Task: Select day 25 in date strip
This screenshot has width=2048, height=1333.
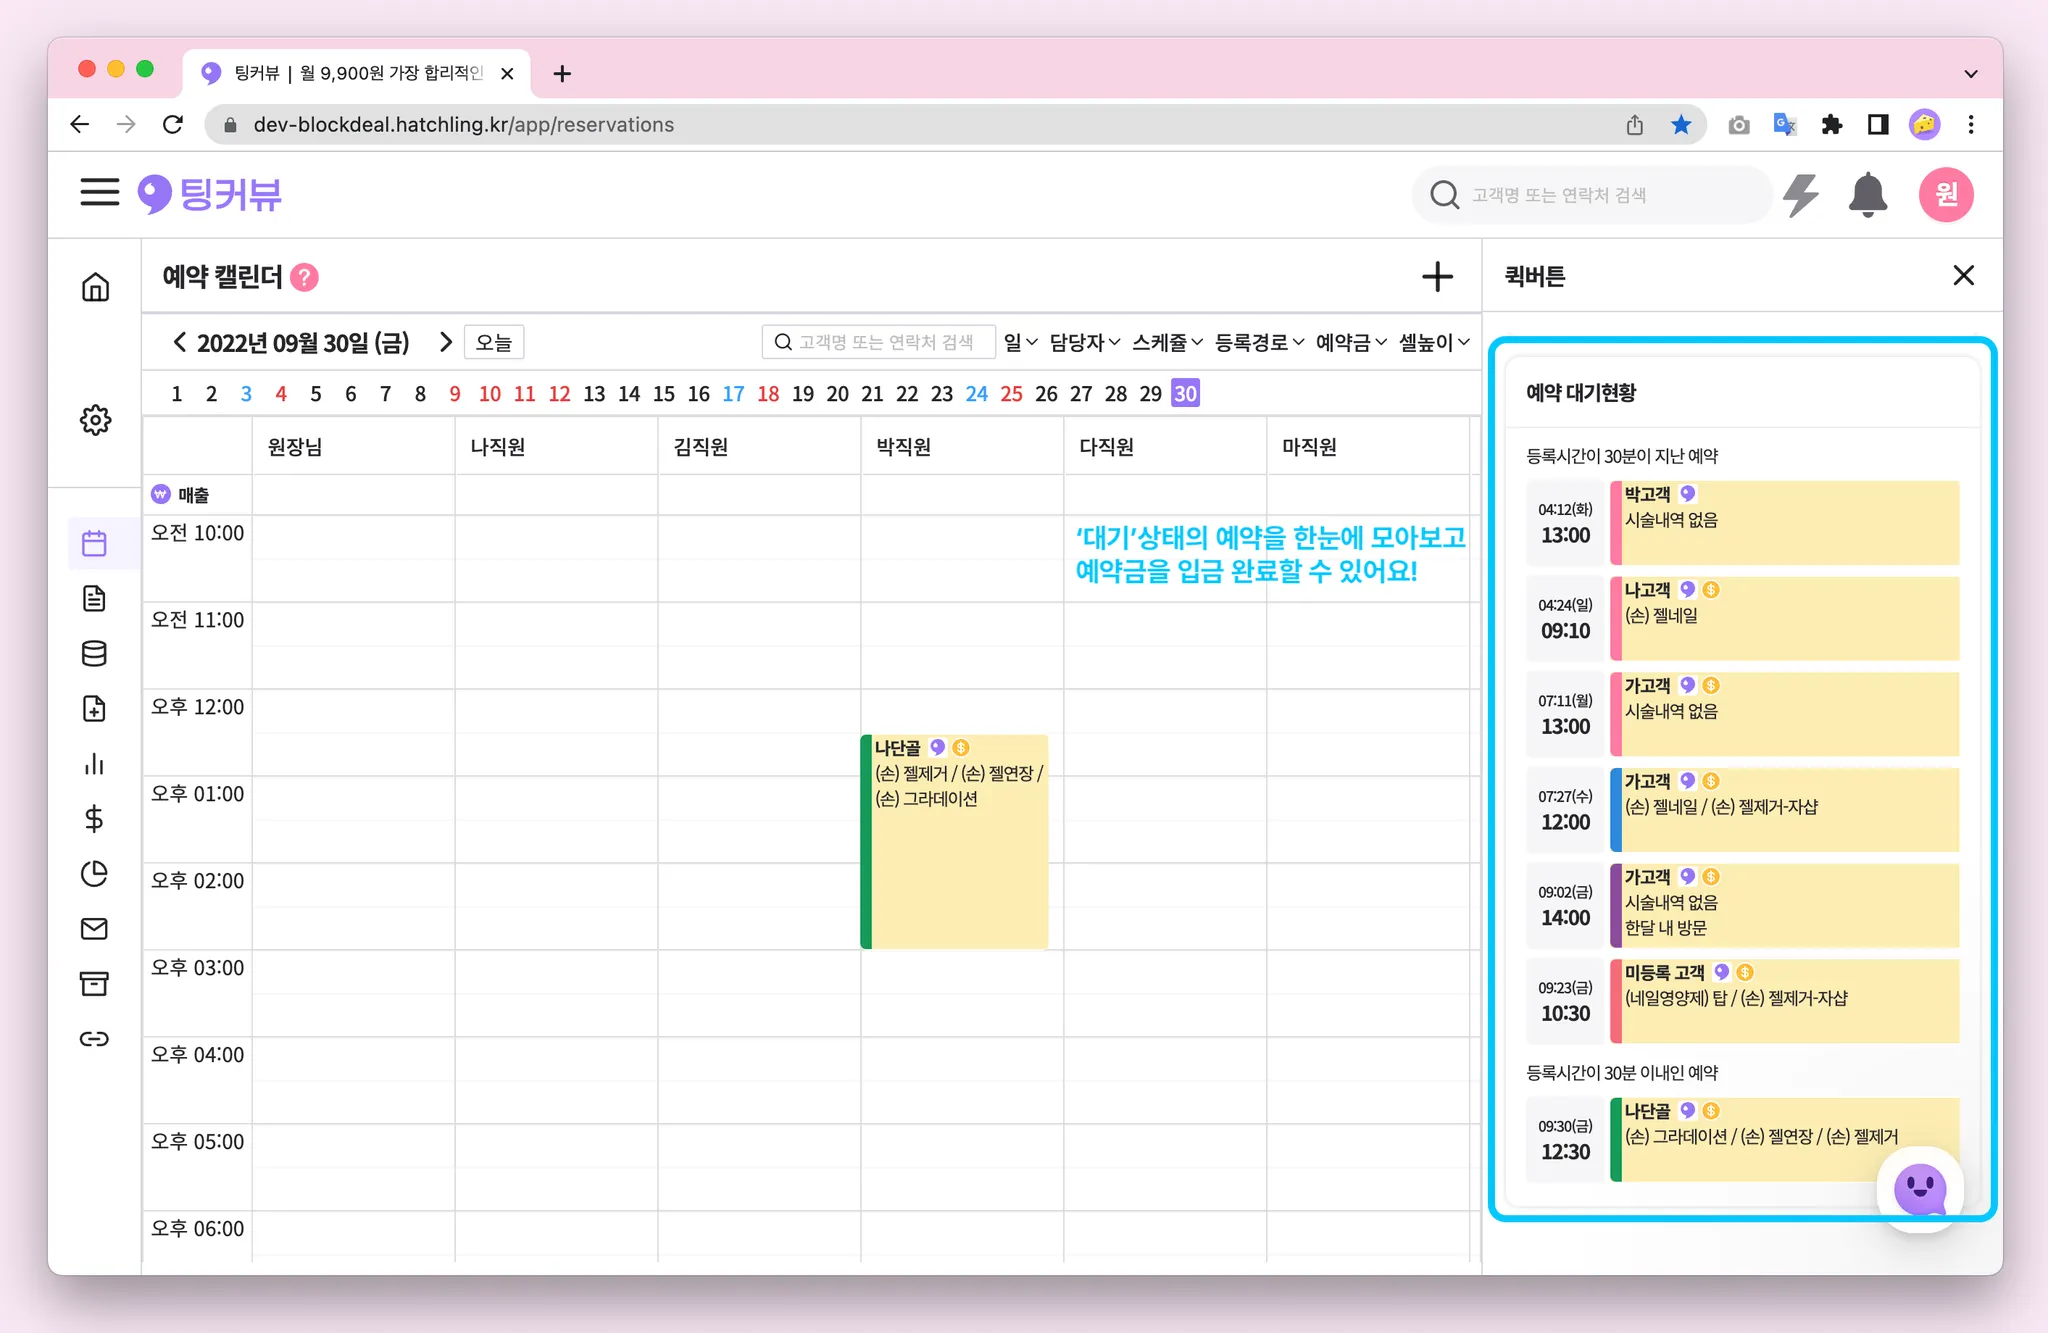Action: pyautogui.click(x=1011, y=394)
